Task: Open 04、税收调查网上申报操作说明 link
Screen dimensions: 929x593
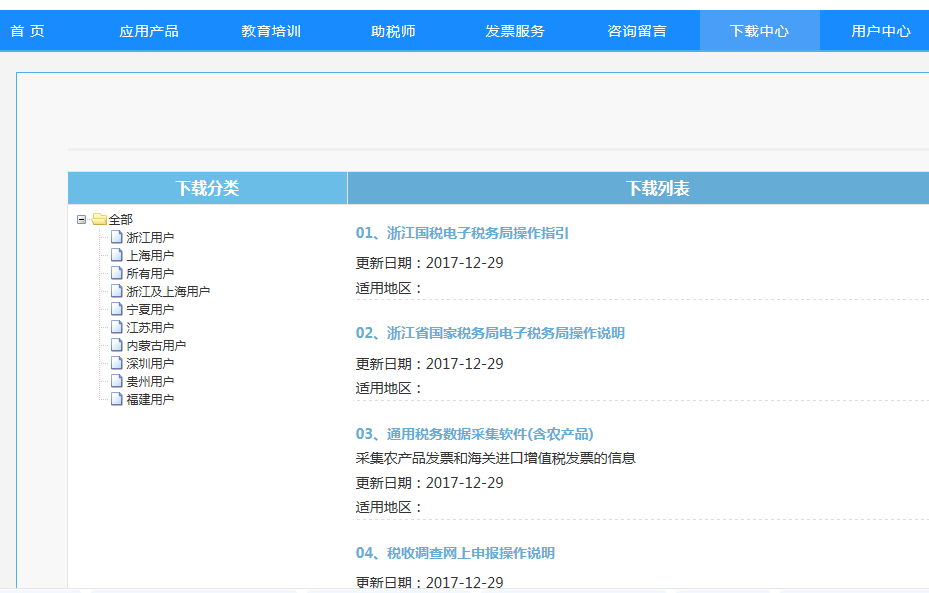Action: pyautogui.click(x=455, y=553)
